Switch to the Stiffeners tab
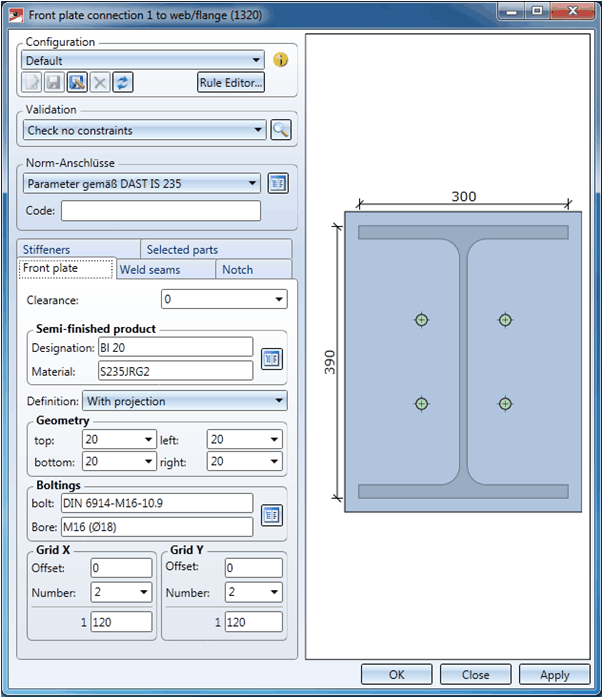604x698 pixels. coord(79,249)
